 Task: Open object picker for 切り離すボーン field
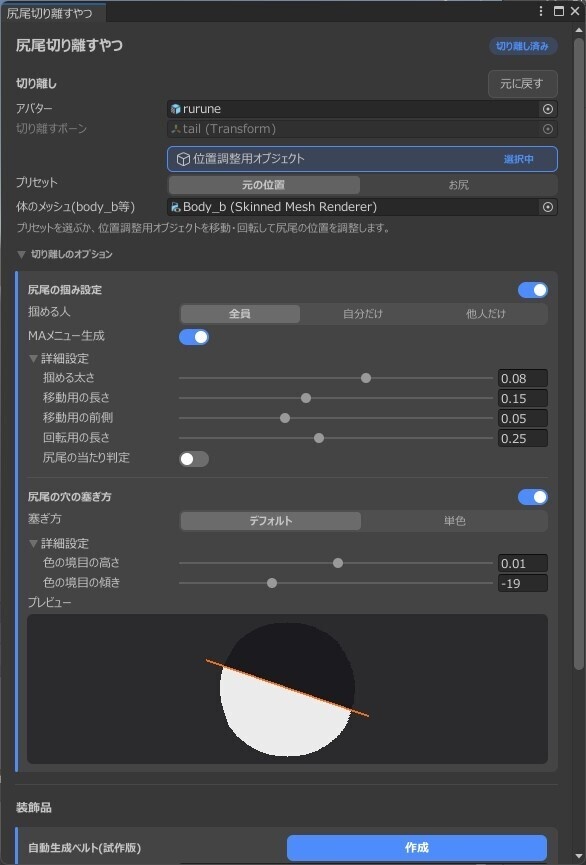pos(548,129)
